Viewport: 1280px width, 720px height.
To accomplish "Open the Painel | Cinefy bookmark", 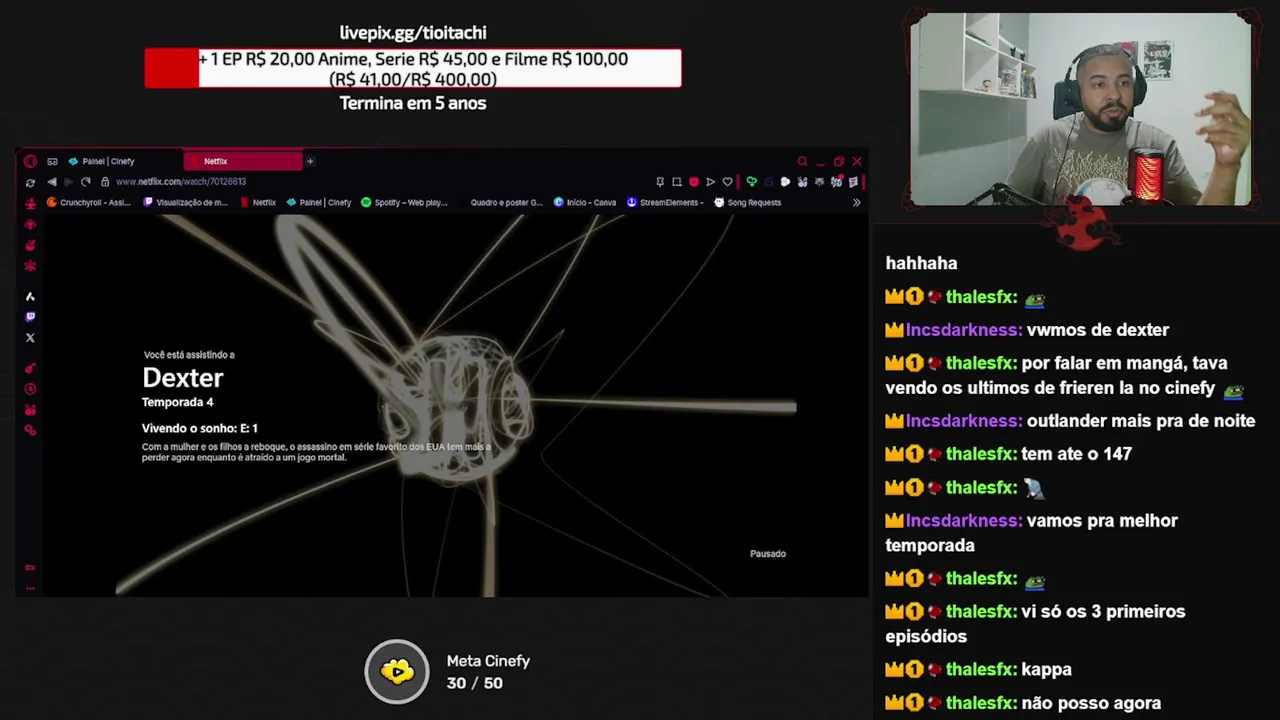I will click(319, 202).
